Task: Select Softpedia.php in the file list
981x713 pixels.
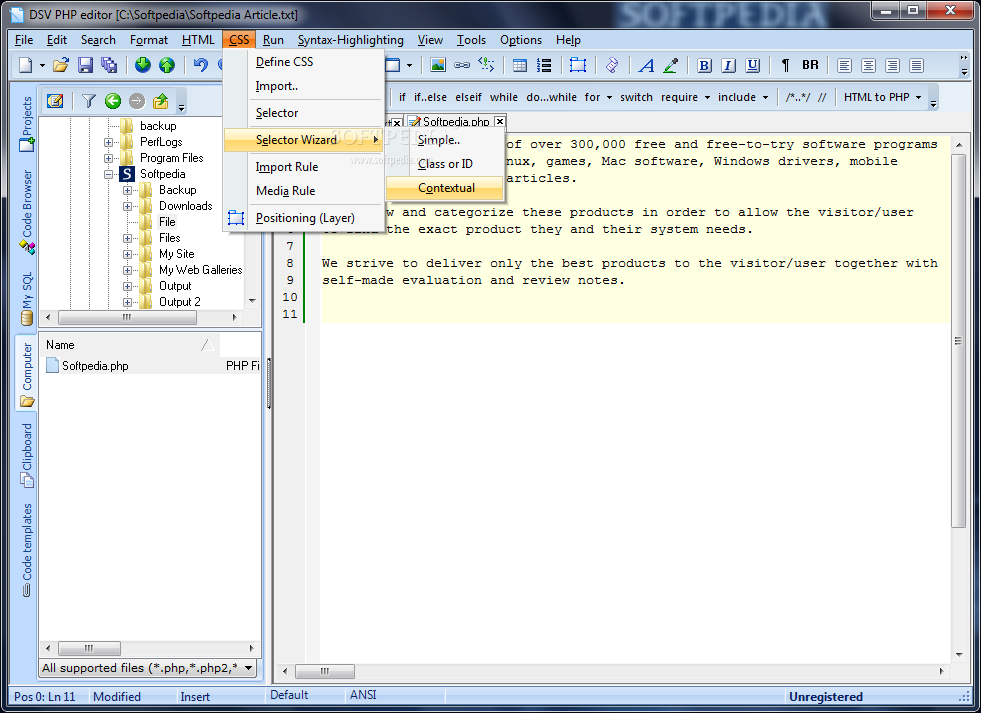Action: 95,366
